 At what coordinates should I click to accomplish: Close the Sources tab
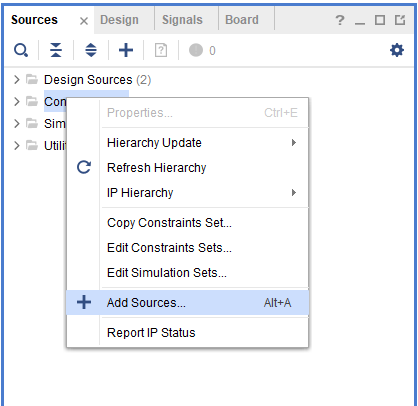(84, 21)
